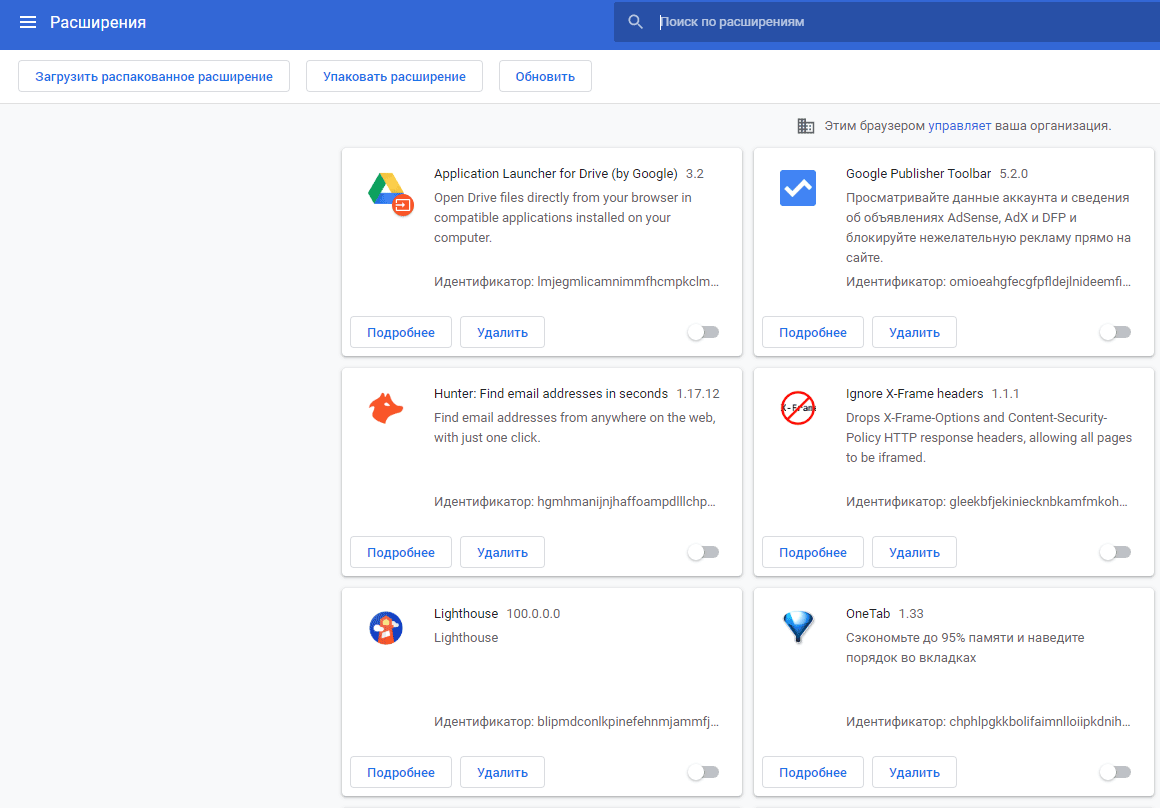Click the Lighthouse extension icon
The height and width of the screenshot is (808, 1160).
coord(386,628)
